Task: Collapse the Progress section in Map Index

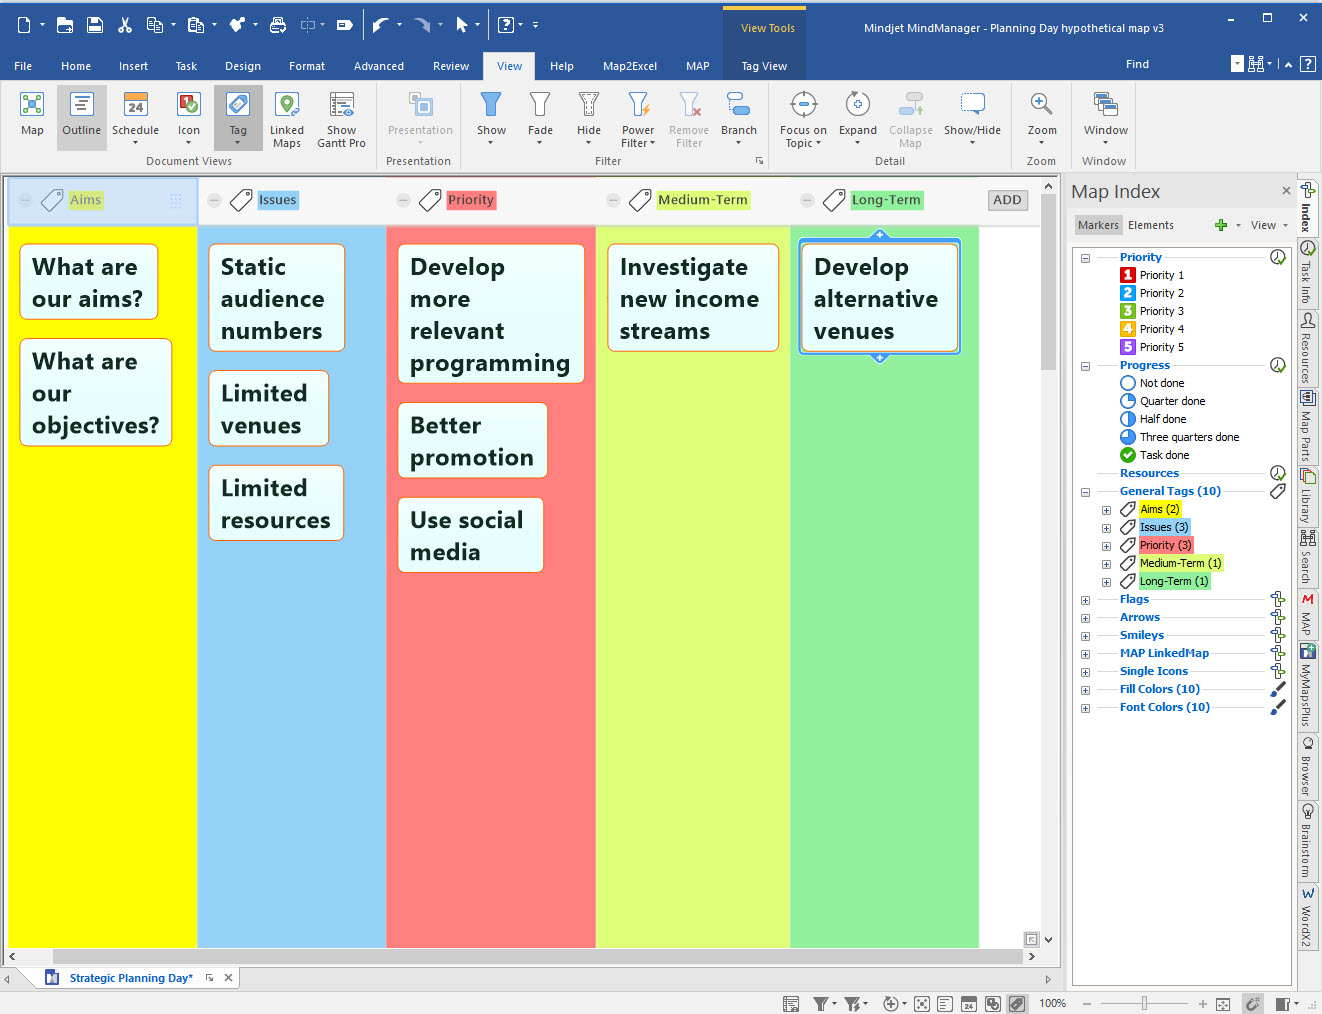Action: 1085,365
